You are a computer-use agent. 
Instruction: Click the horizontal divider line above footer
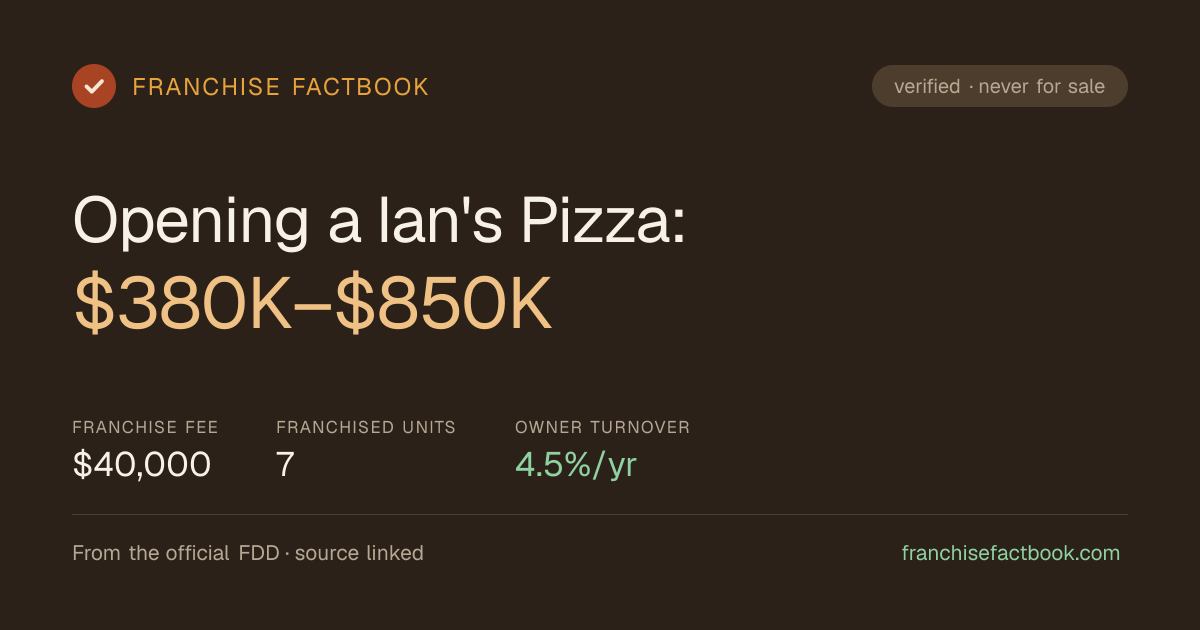click(600, 514)
